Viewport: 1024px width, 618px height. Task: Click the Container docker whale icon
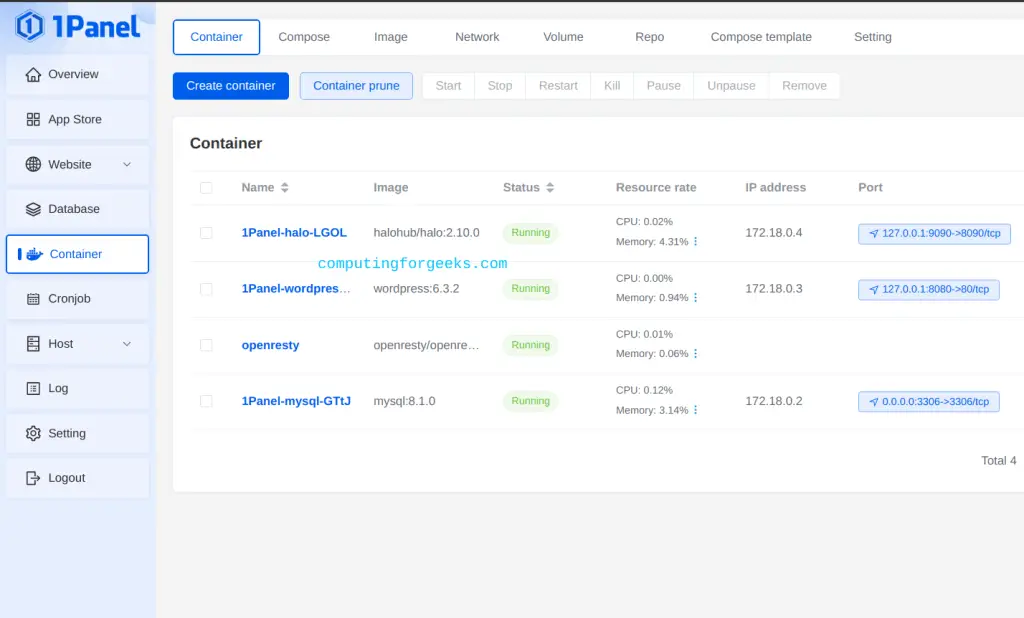click(35, 254)
